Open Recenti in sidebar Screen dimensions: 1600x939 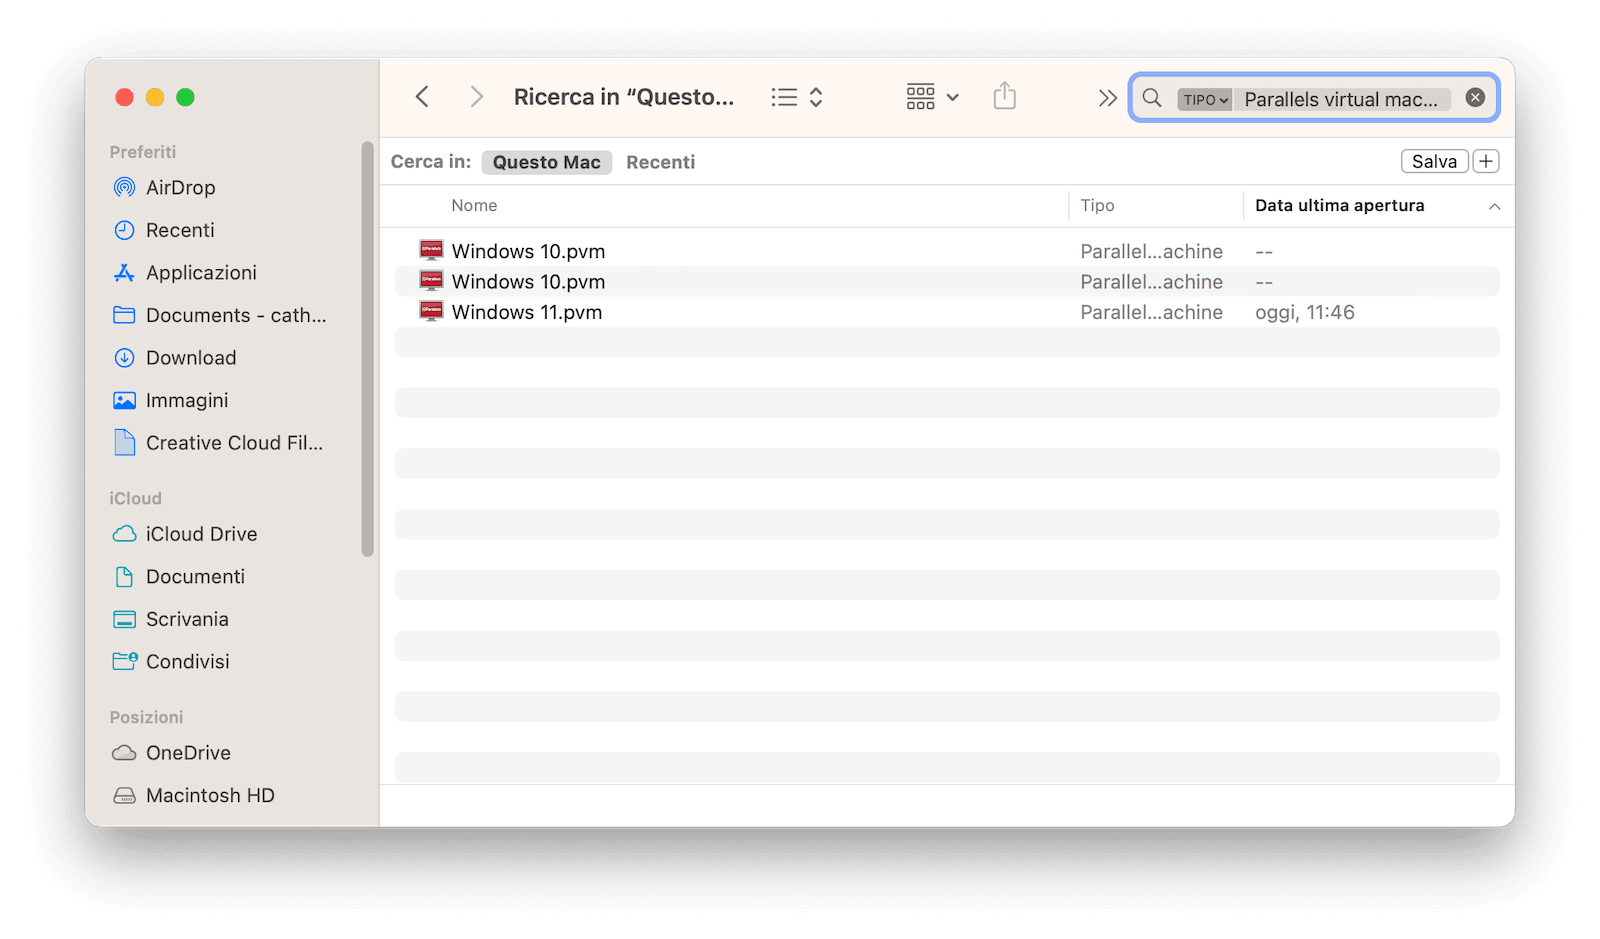[x=180, y=230]
